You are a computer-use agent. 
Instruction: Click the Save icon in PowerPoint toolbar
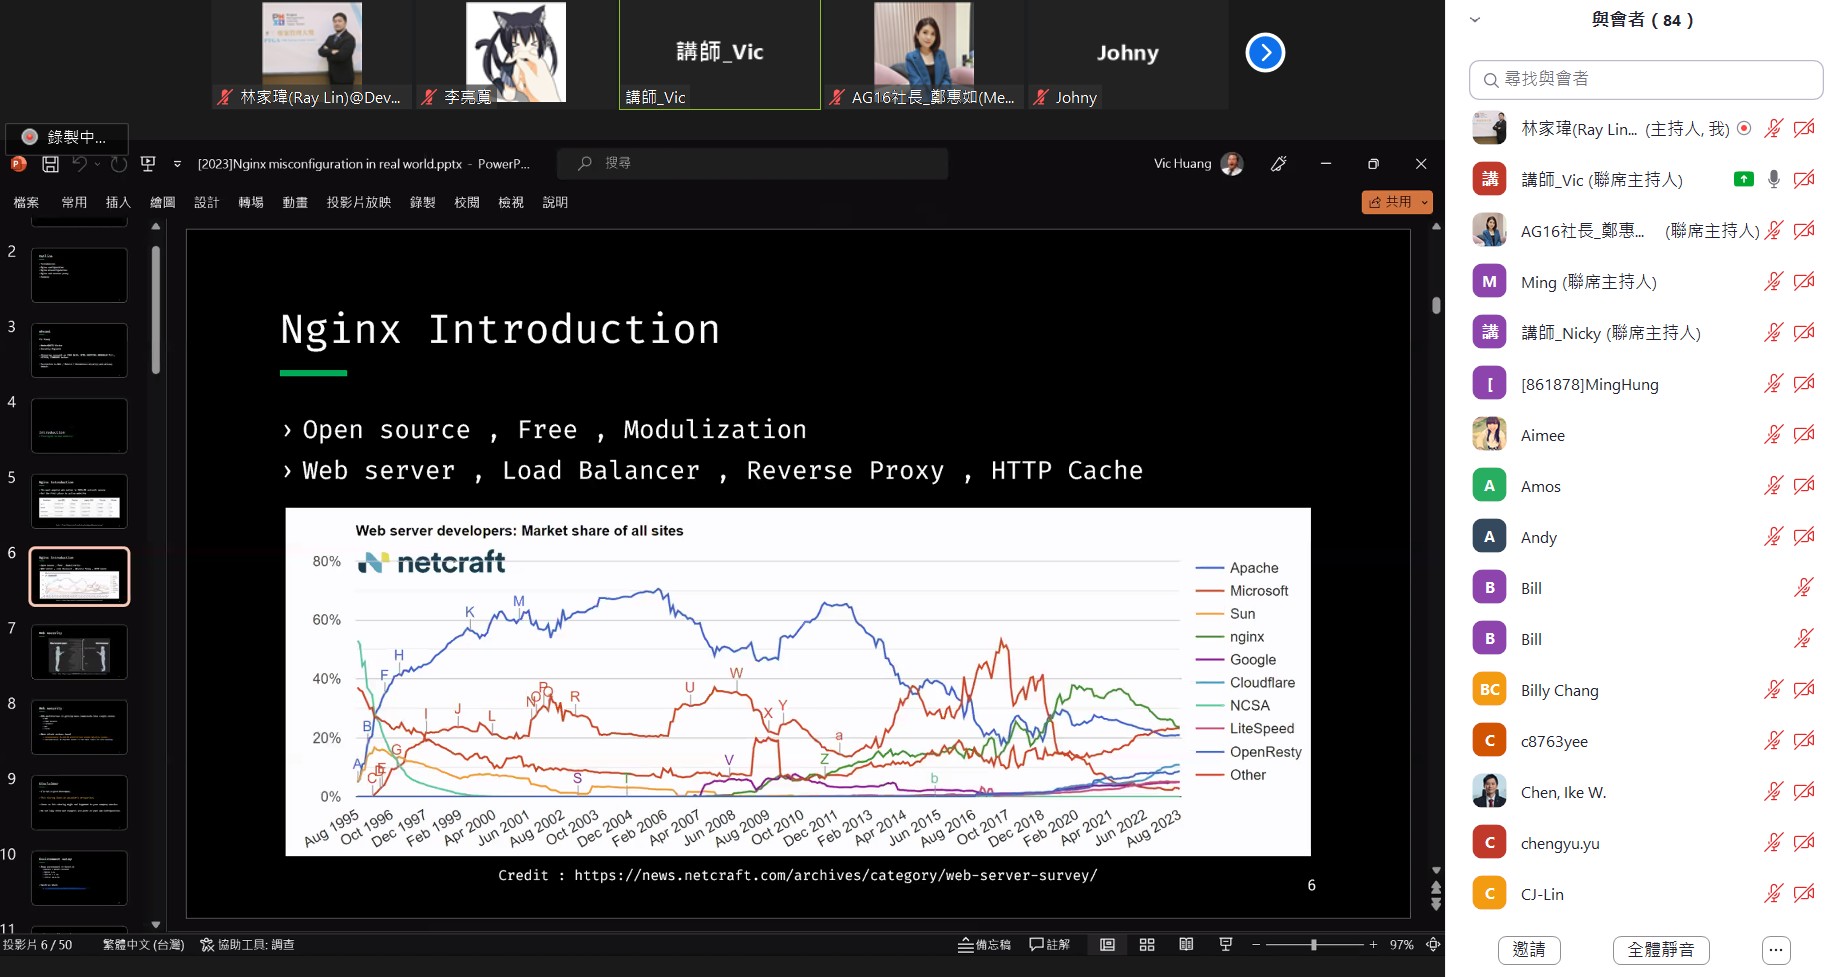click(50, 164)
